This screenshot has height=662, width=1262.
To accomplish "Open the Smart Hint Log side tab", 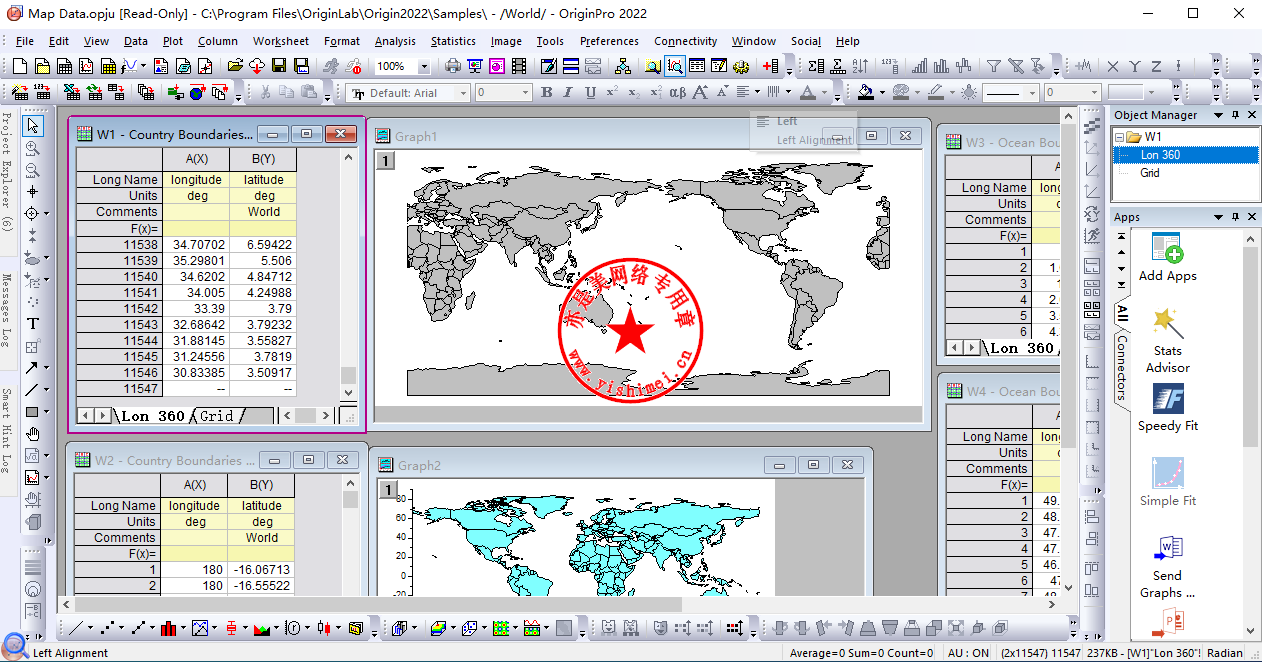I will coord(7,431).
